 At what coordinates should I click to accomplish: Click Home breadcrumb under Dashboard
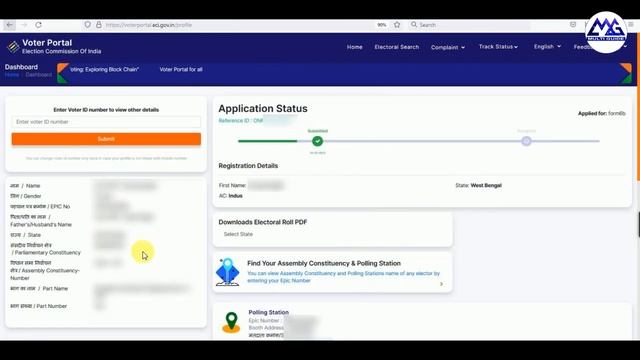pyautogui.click(x=12, y=75)
